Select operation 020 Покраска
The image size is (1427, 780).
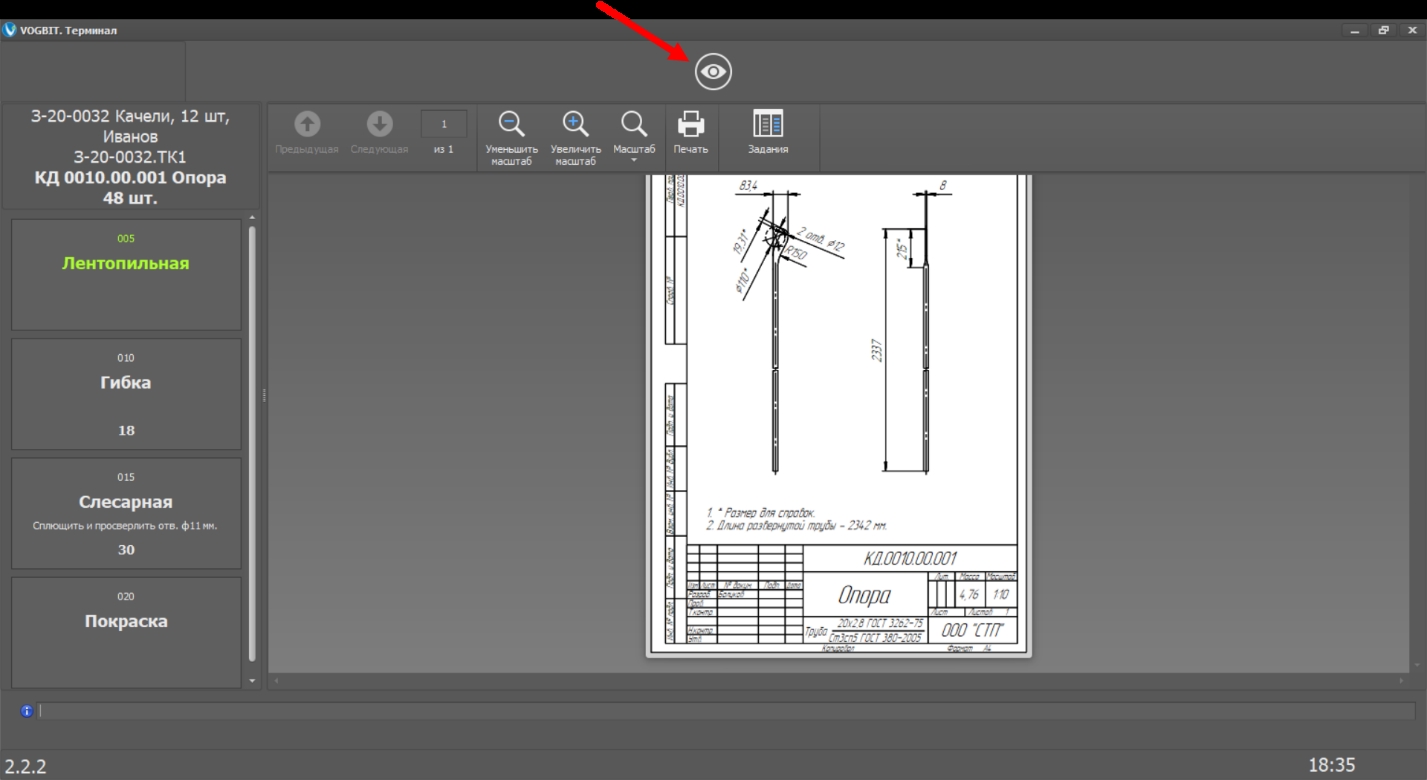[126, 631]
